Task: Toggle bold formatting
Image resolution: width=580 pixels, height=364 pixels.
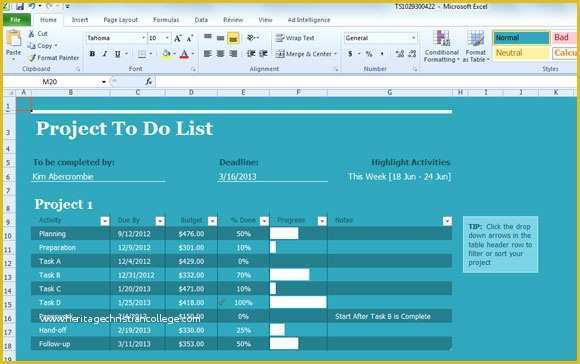Action: pyautogui.click(x=92, y=54)
